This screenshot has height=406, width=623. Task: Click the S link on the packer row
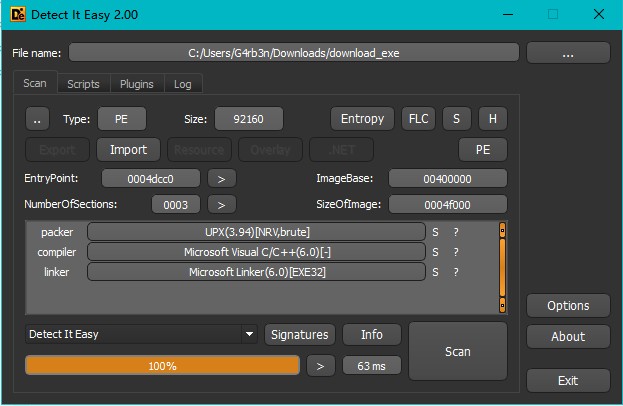pos(435,232)
